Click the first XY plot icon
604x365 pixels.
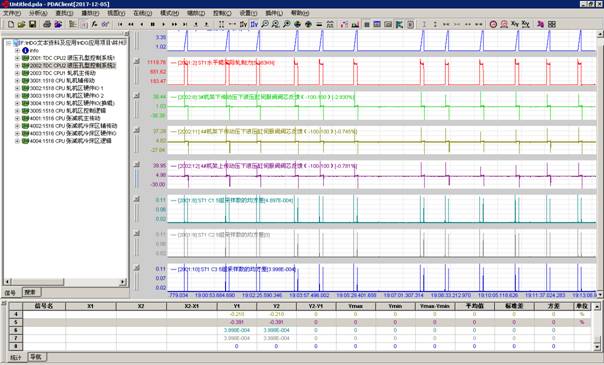tap(515, 24)
